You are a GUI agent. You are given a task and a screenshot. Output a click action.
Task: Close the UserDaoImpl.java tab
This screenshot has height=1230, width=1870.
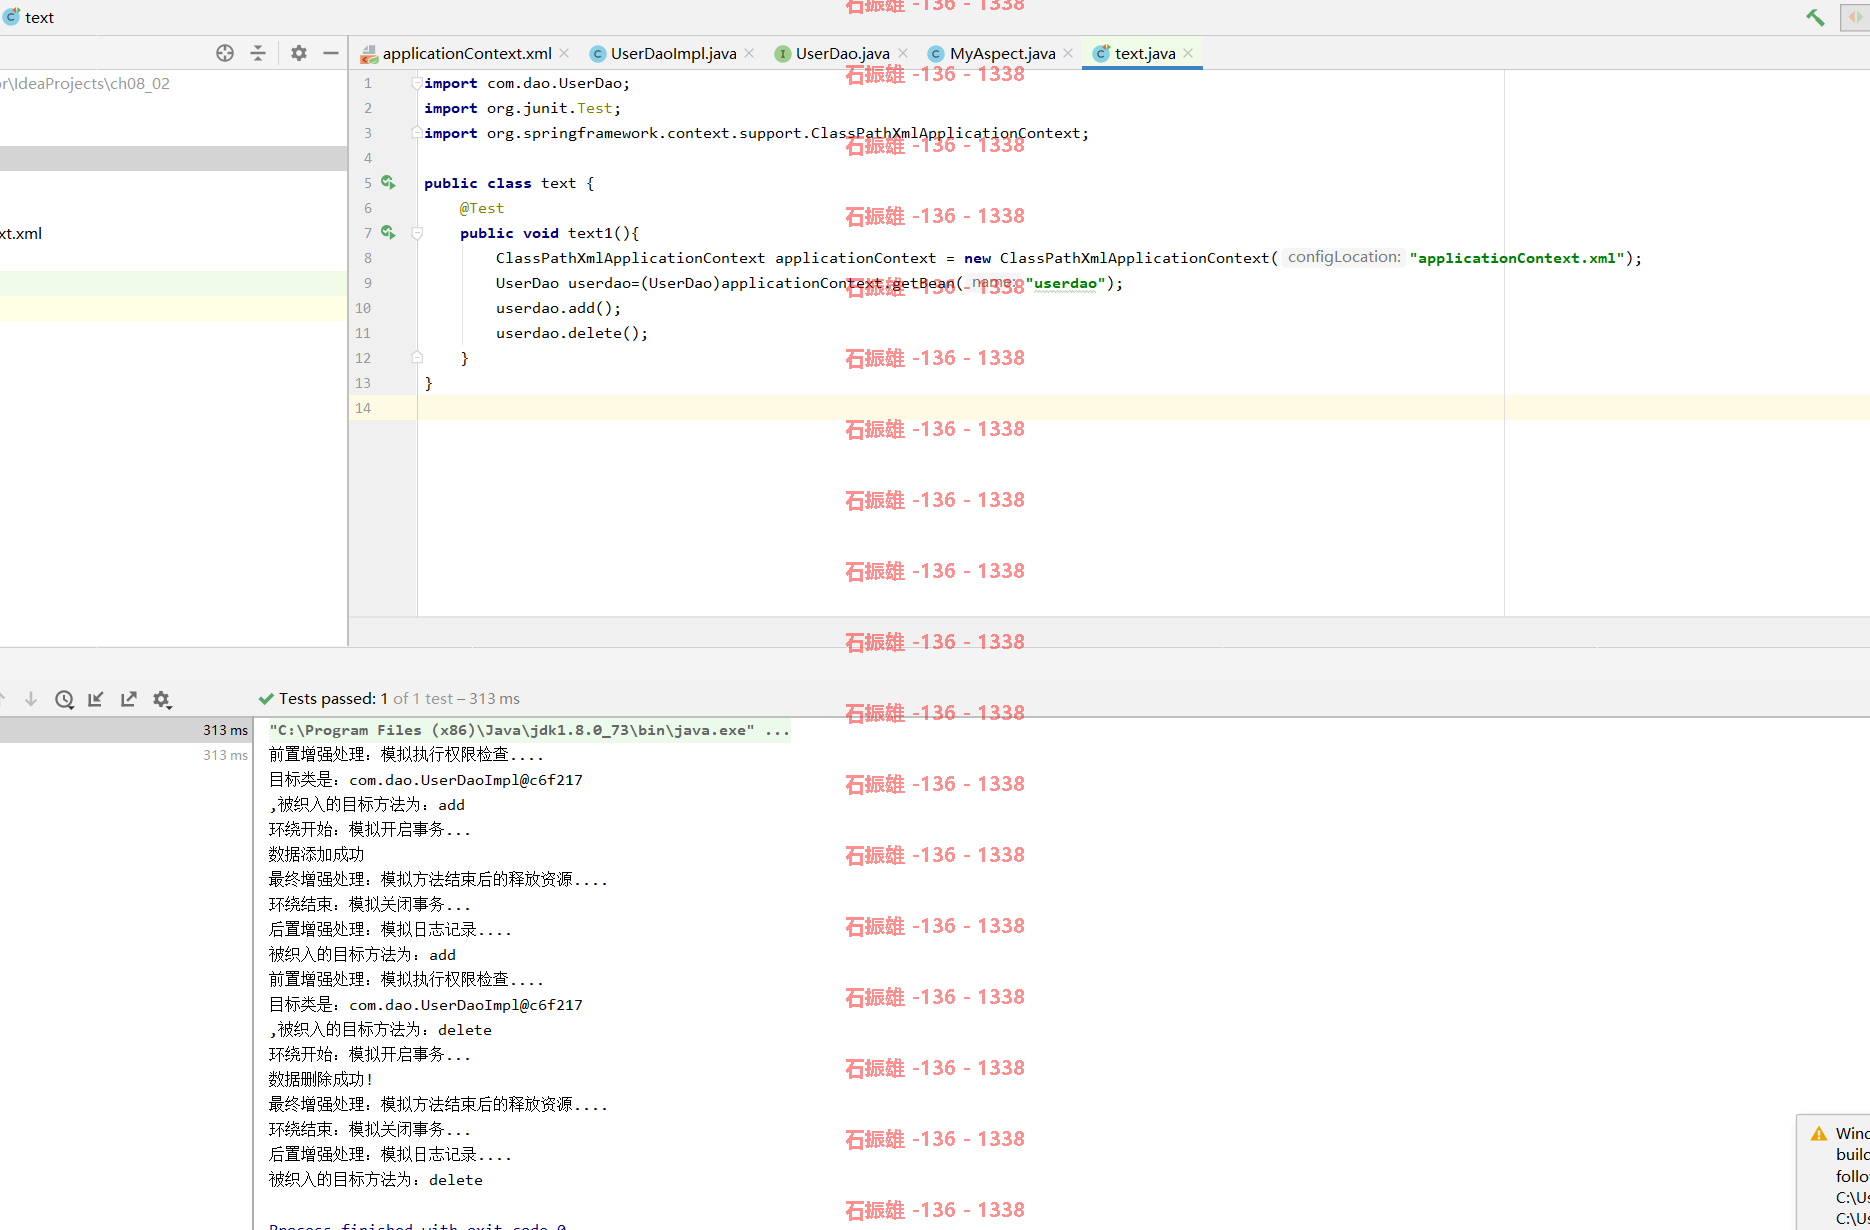749,53
